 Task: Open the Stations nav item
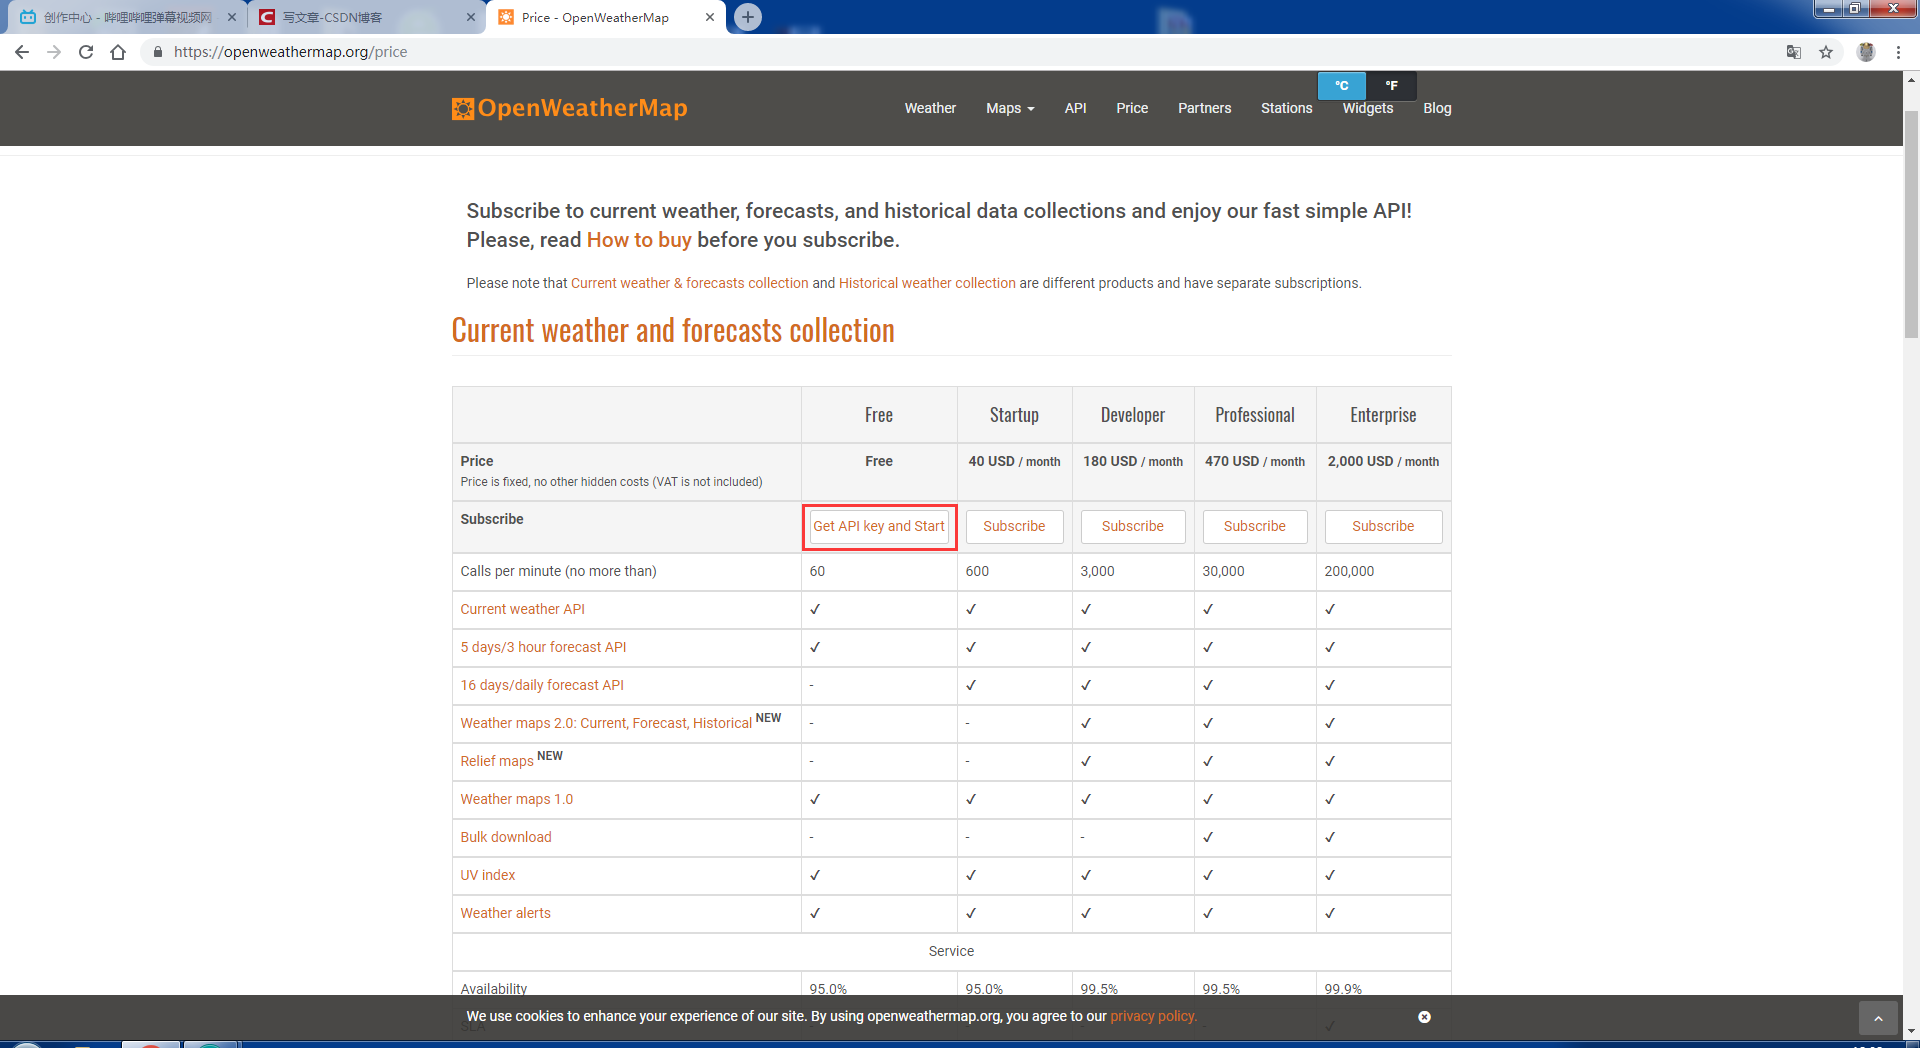[x=1286, y=108]
